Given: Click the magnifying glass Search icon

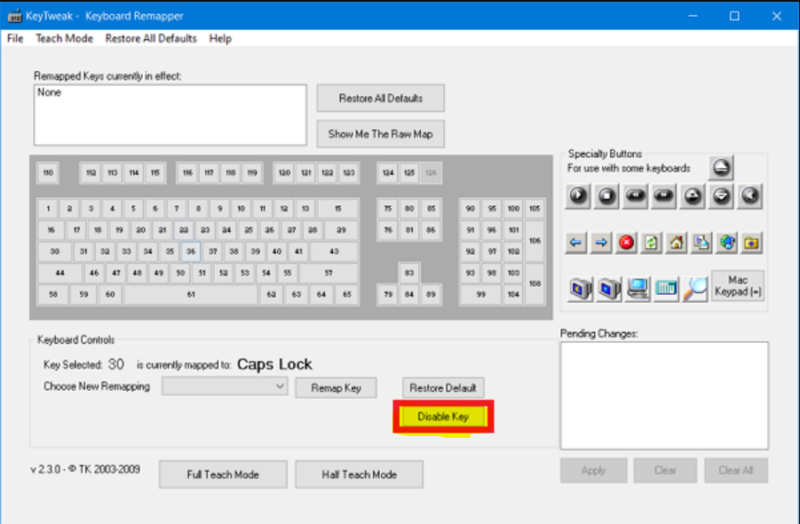Looking at the screenshot, I should [x=696, y=289].
